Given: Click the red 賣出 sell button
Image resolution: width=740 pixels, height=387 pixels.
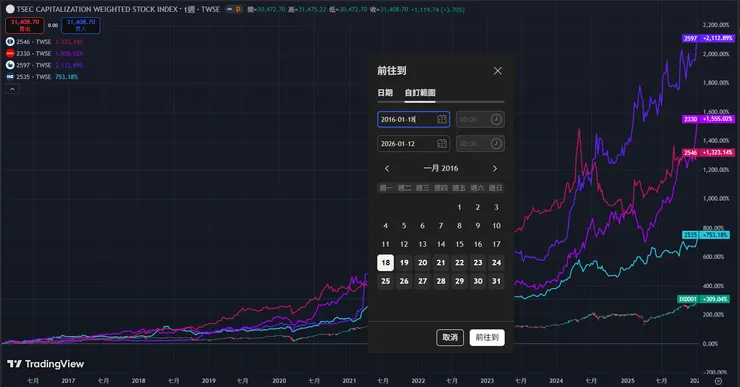Looking at the screenshot, I should pos(25,25).
